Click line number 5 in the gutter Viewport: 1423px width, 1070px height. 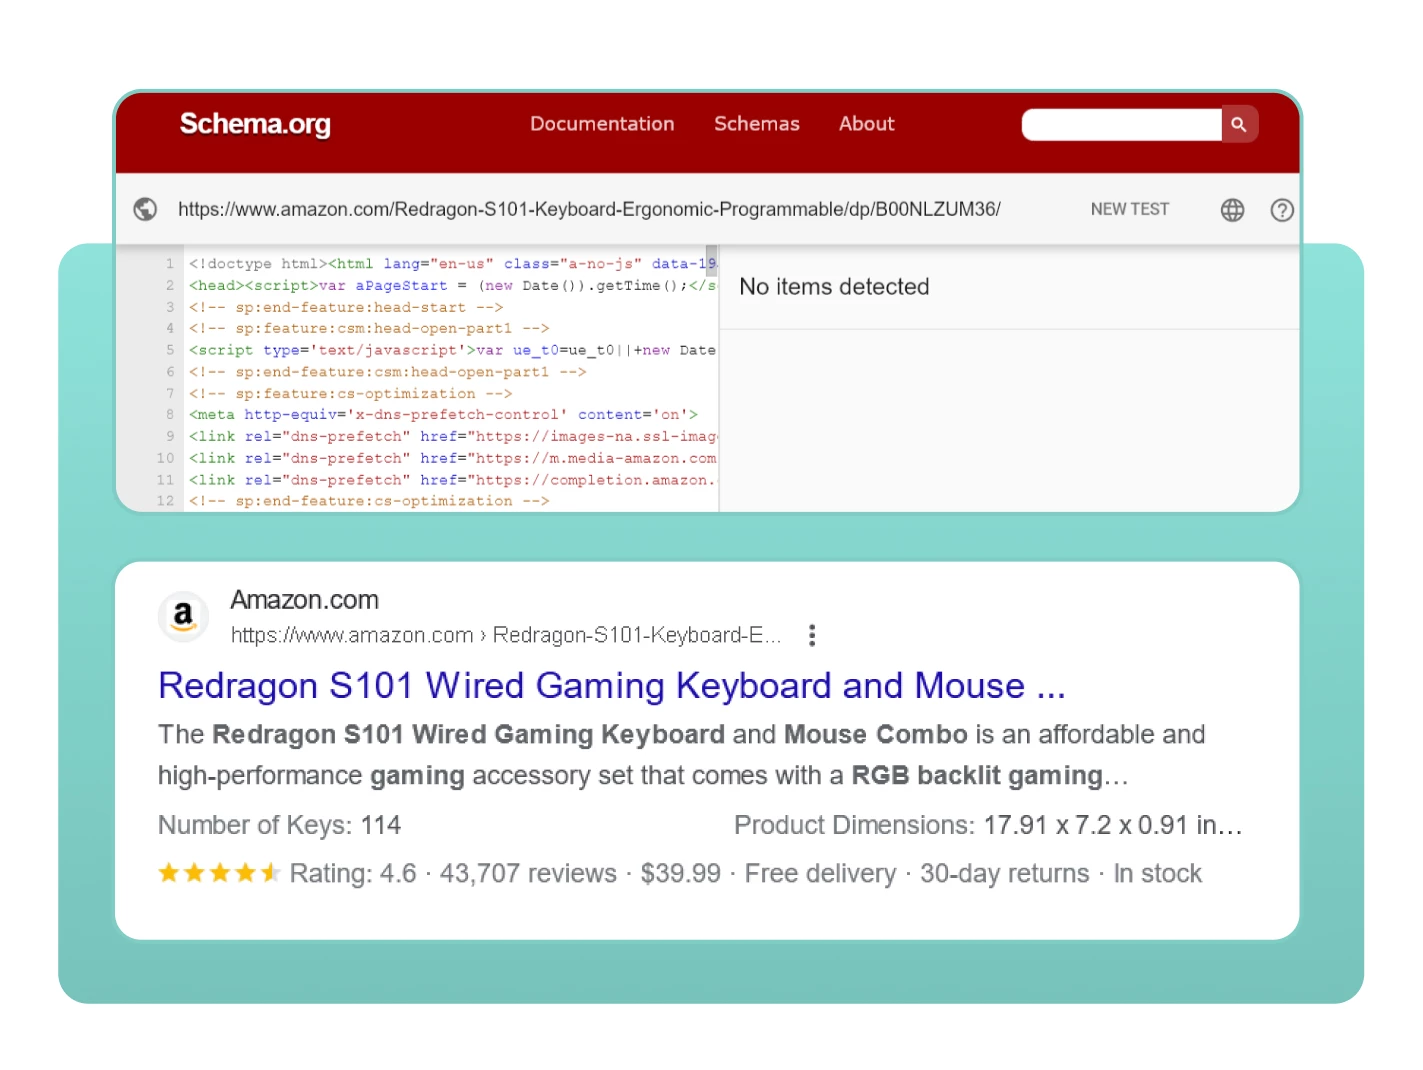(x=170, y=350)
